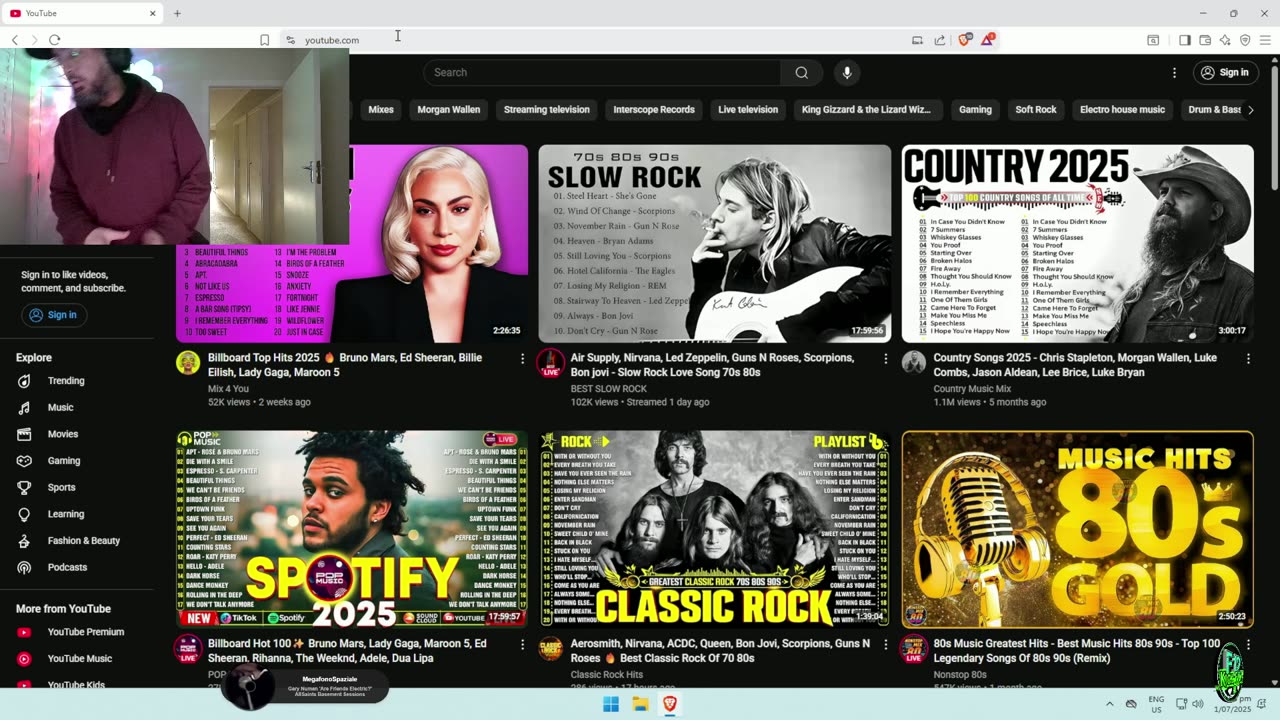Open Music in the Explore sidebar
Image resolution: width=1280 pixels, height=720 pixels.
coord(60,407)
